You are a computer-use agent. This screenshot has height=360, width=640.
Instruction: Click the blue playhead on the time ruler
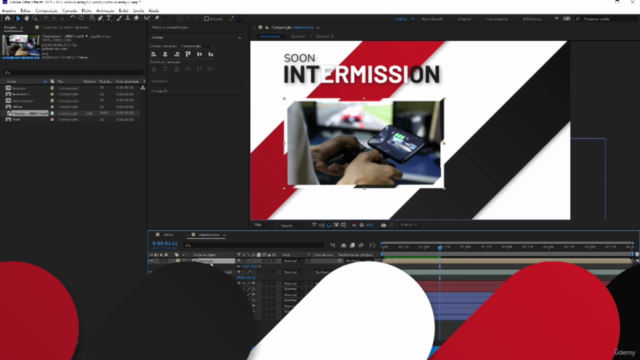pyautogui.click(x=440, y=247)
